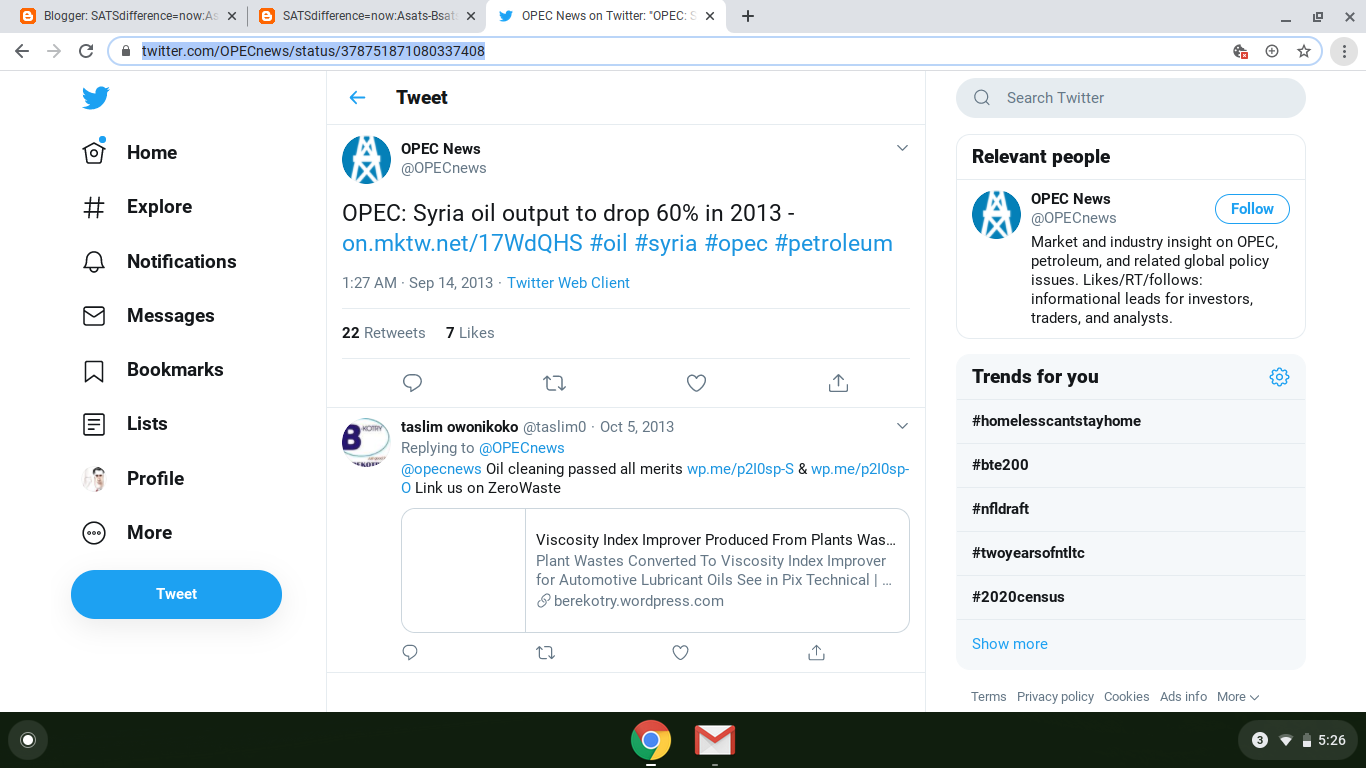The width and height of the screenshot is (1366, 768).
Task: Open OPEC News avatar in Relevant people
Action: [x=996, y=214]
